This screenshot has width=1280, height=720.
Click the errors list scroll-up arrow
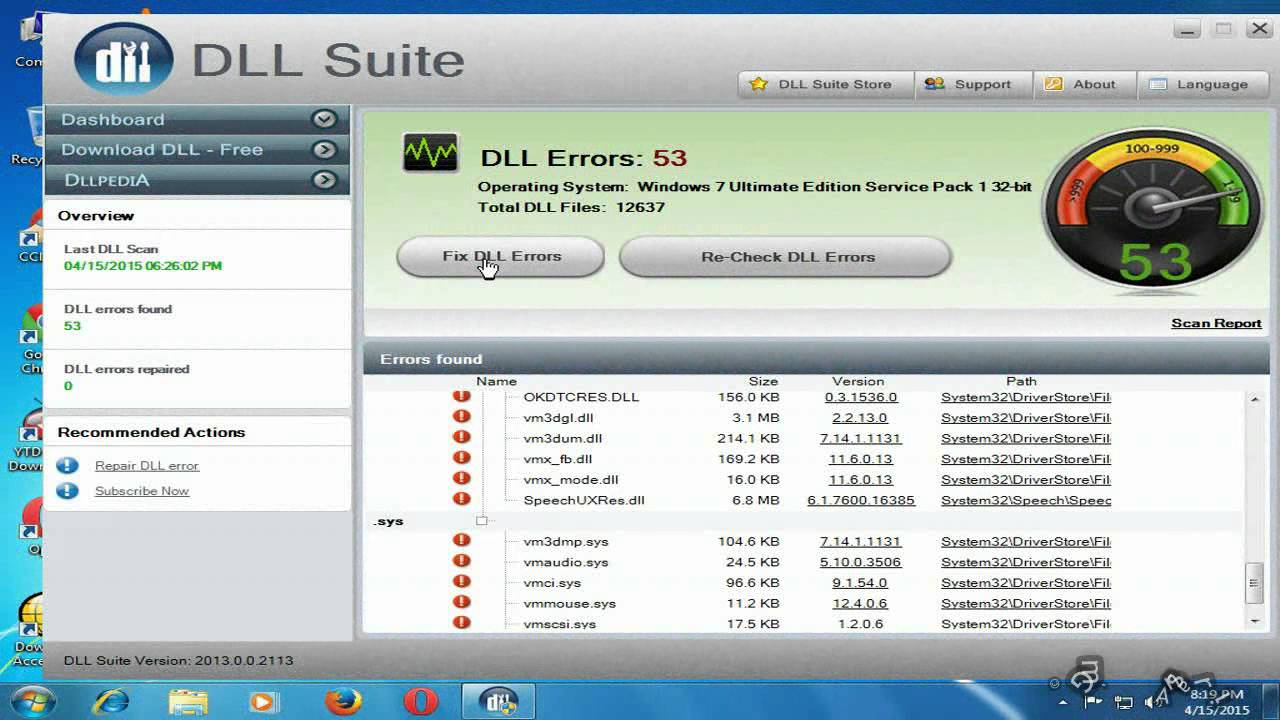(1255, 399)
